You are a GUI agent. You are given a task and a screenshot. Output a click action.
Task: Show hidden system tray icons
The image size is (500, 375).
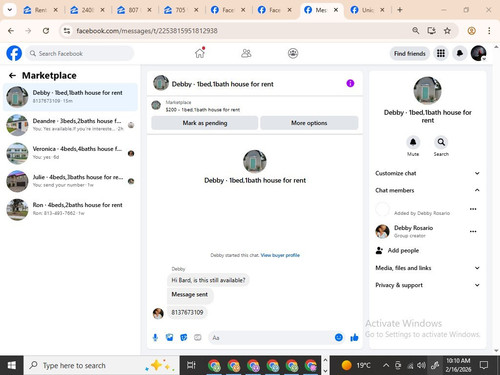386,365
